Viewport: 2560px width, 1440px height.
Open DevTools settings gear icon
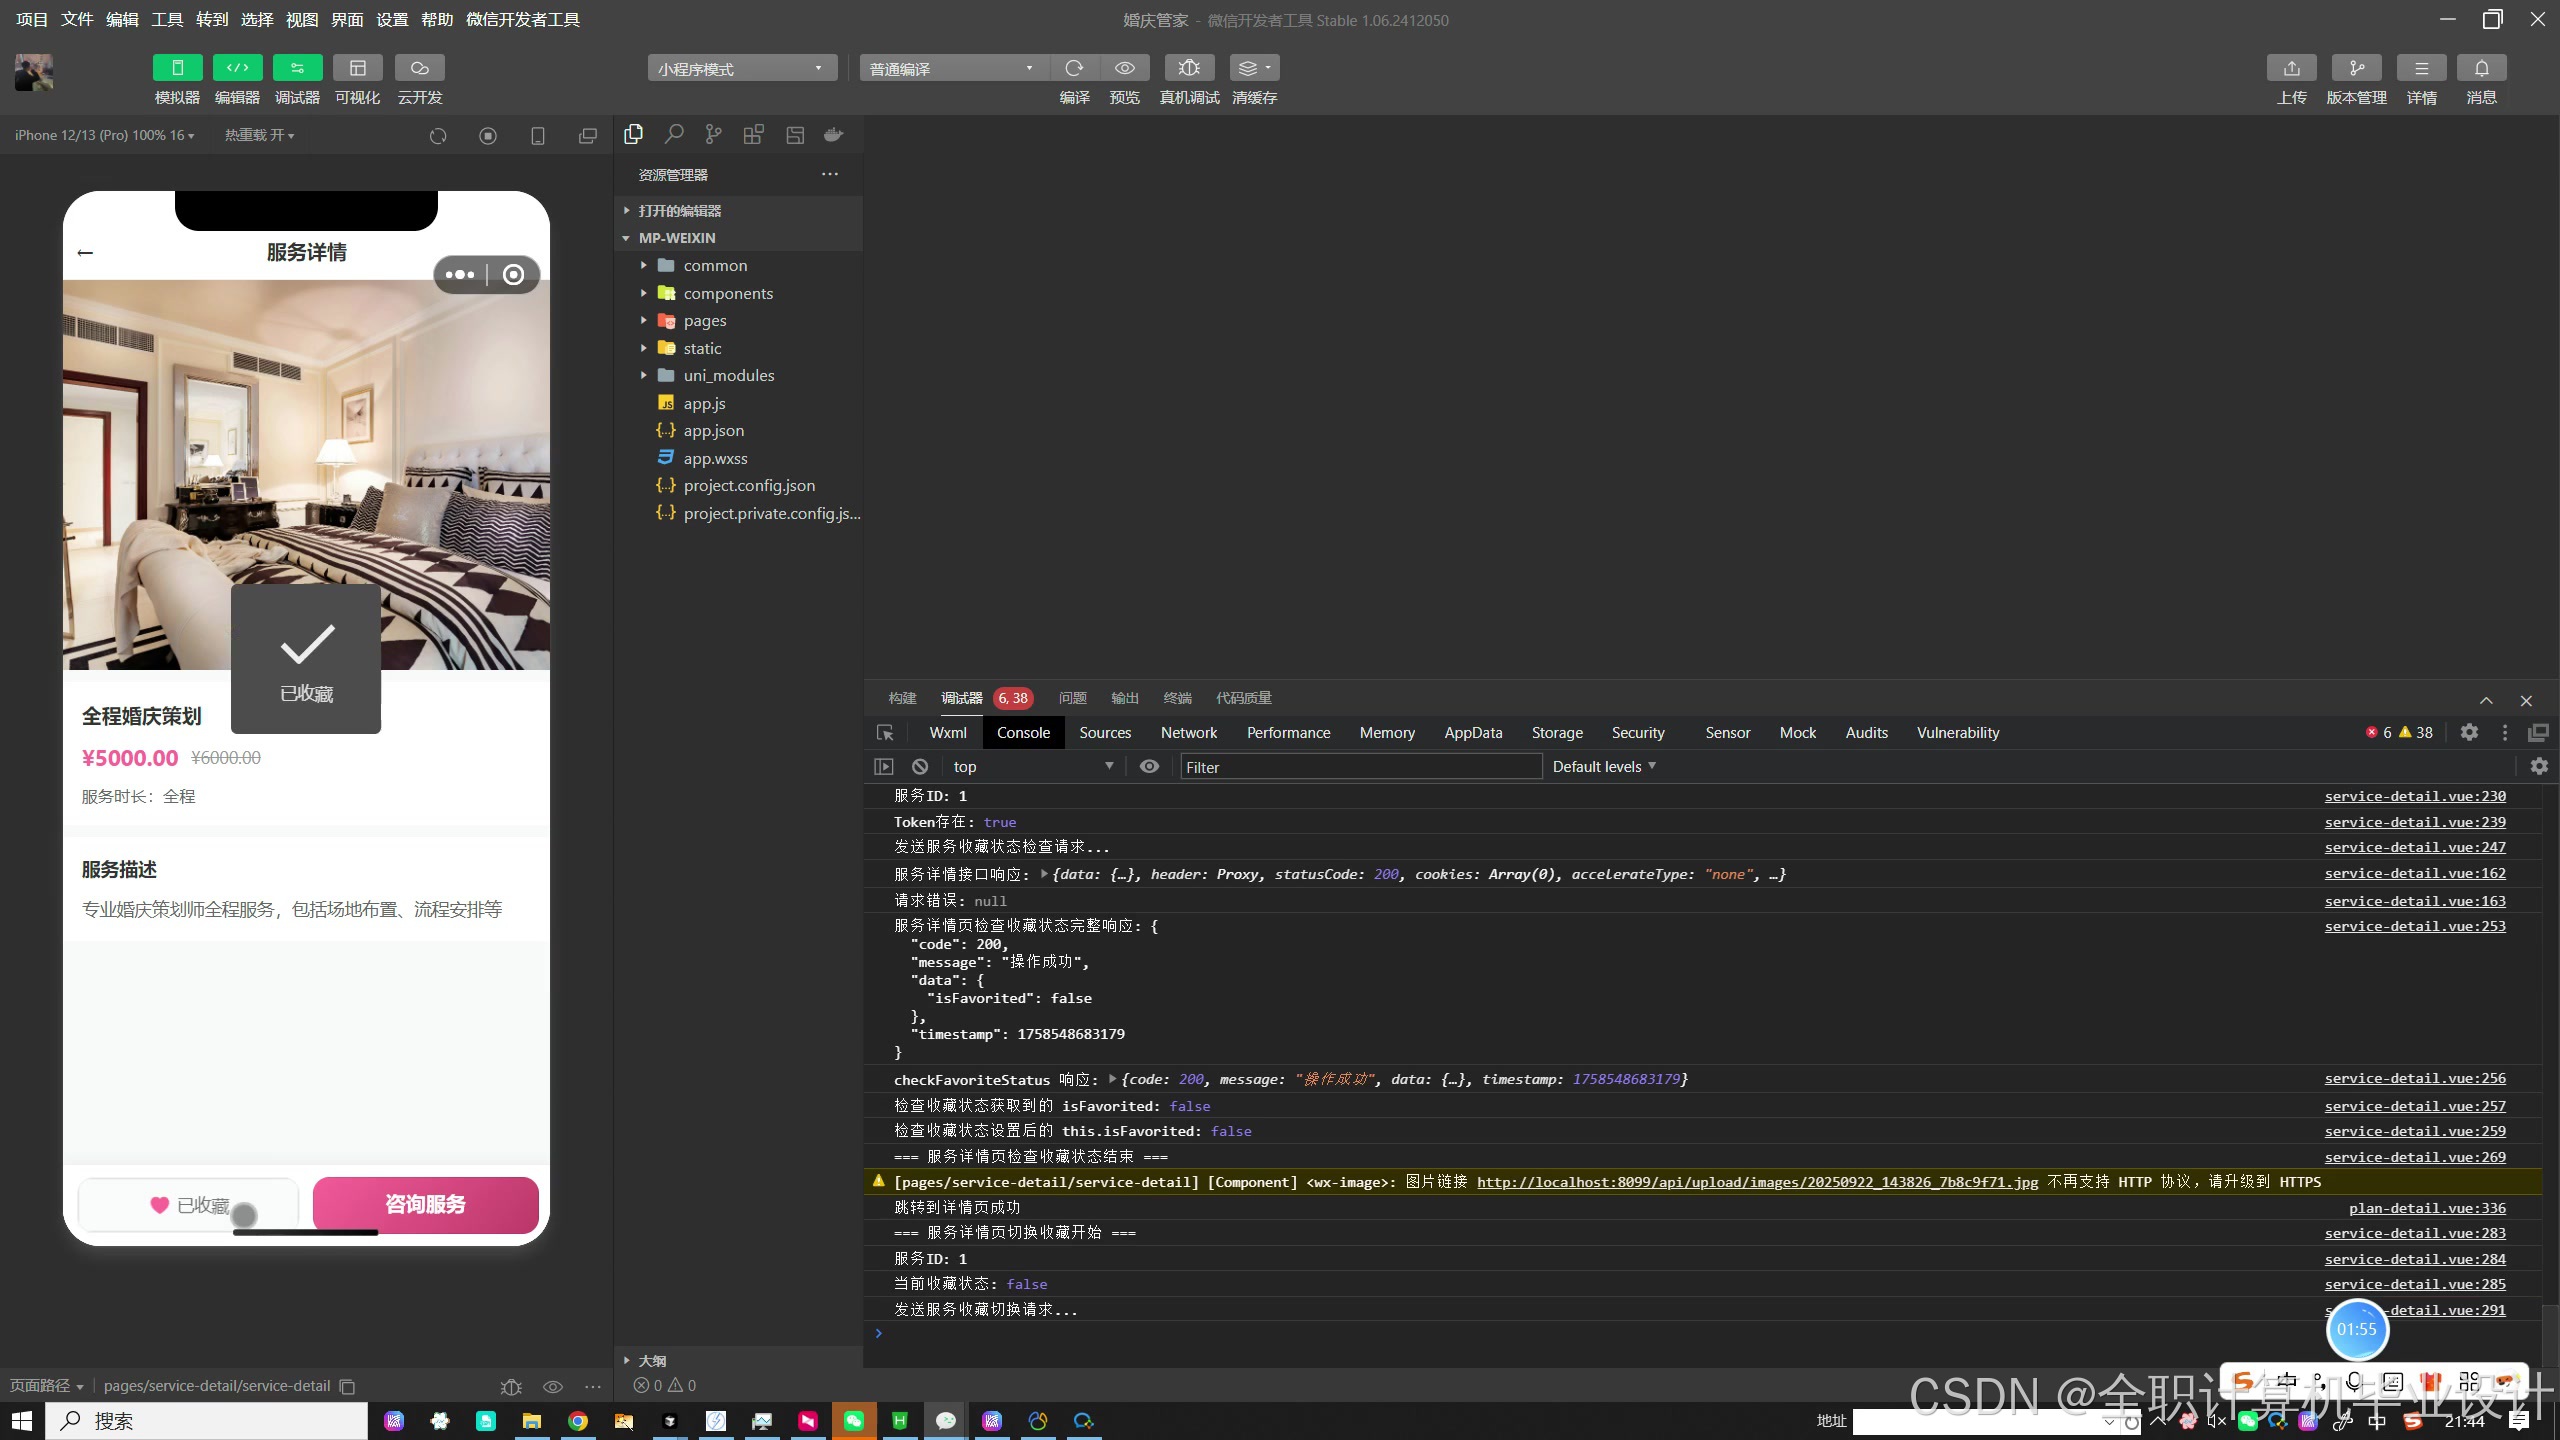[x=2469, y=733]
